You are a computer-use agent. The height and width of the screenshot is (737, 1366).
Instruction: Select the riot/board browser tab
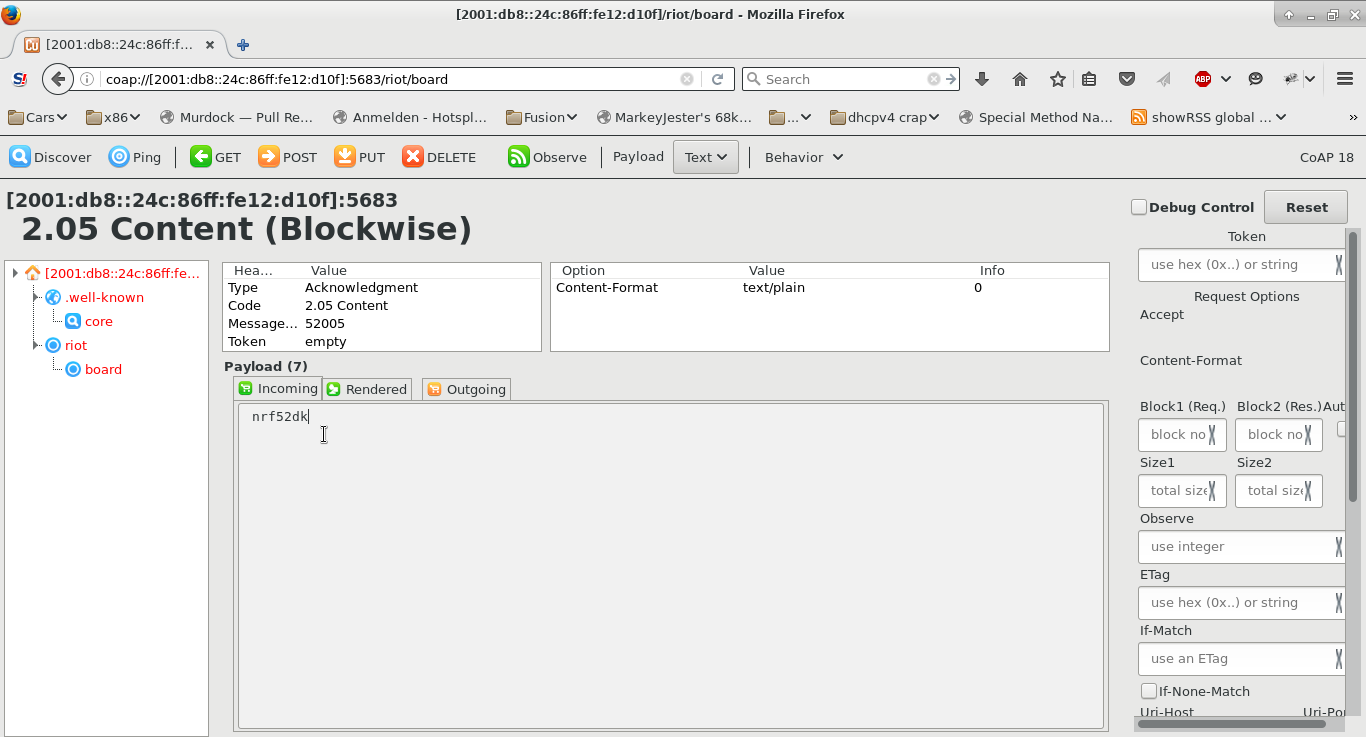120,45
